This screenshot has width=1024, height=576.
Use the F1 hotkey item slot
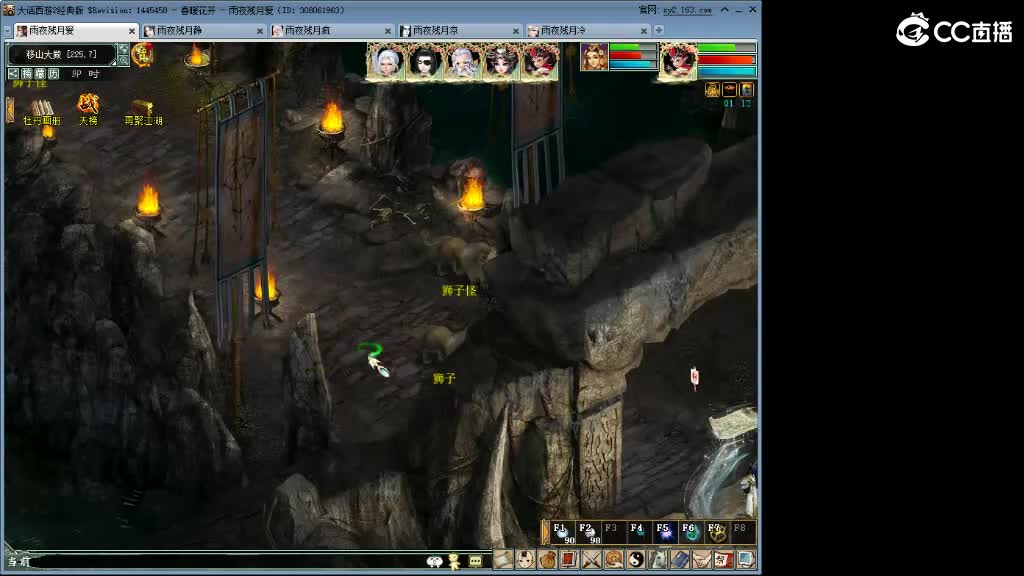[561, 532]
